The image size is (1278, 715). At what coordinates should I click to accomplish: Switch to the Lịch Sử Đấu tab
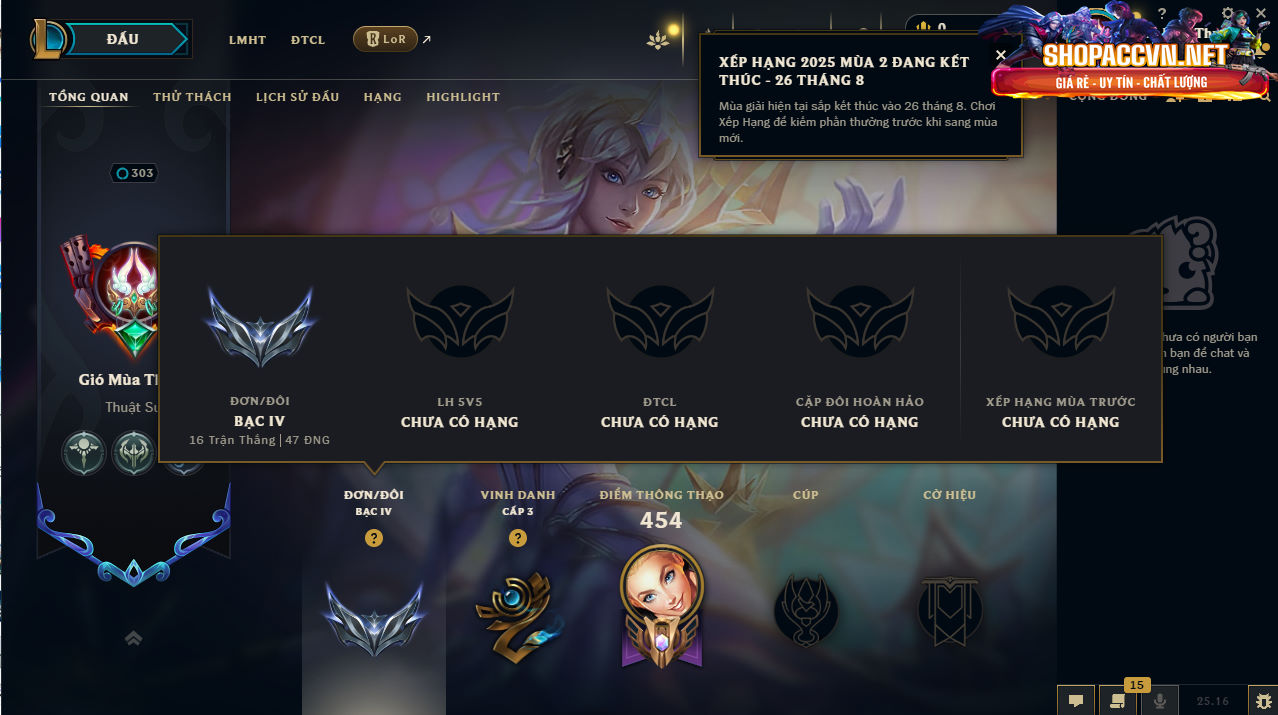297,97
